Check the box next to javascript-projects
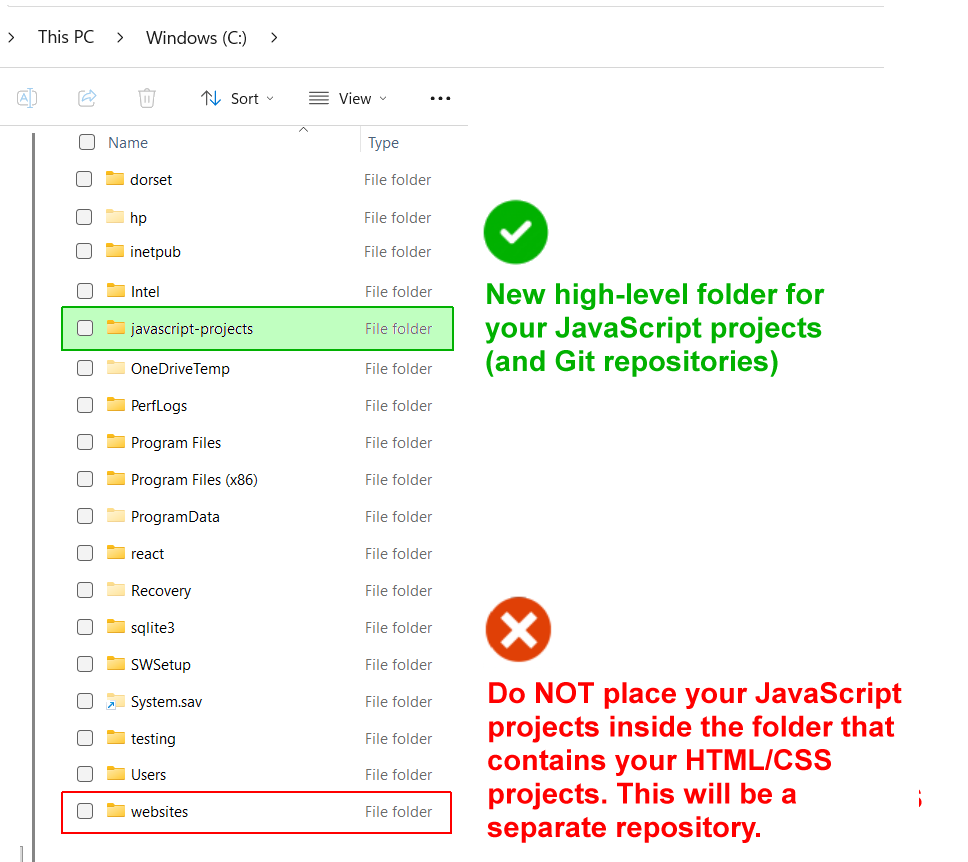This screenshot has height=862, width=968. click(x=85, y=328)
